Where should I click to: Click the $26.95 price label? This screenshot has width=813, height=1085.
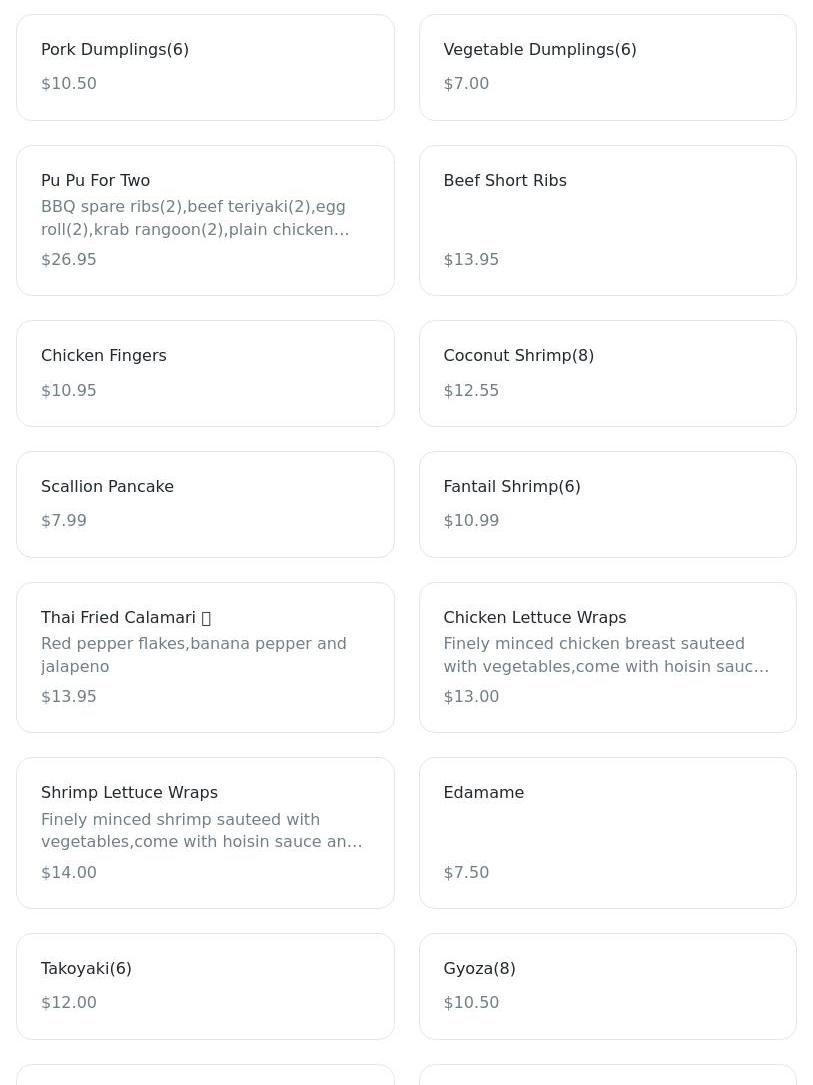(x=68, y=259)
